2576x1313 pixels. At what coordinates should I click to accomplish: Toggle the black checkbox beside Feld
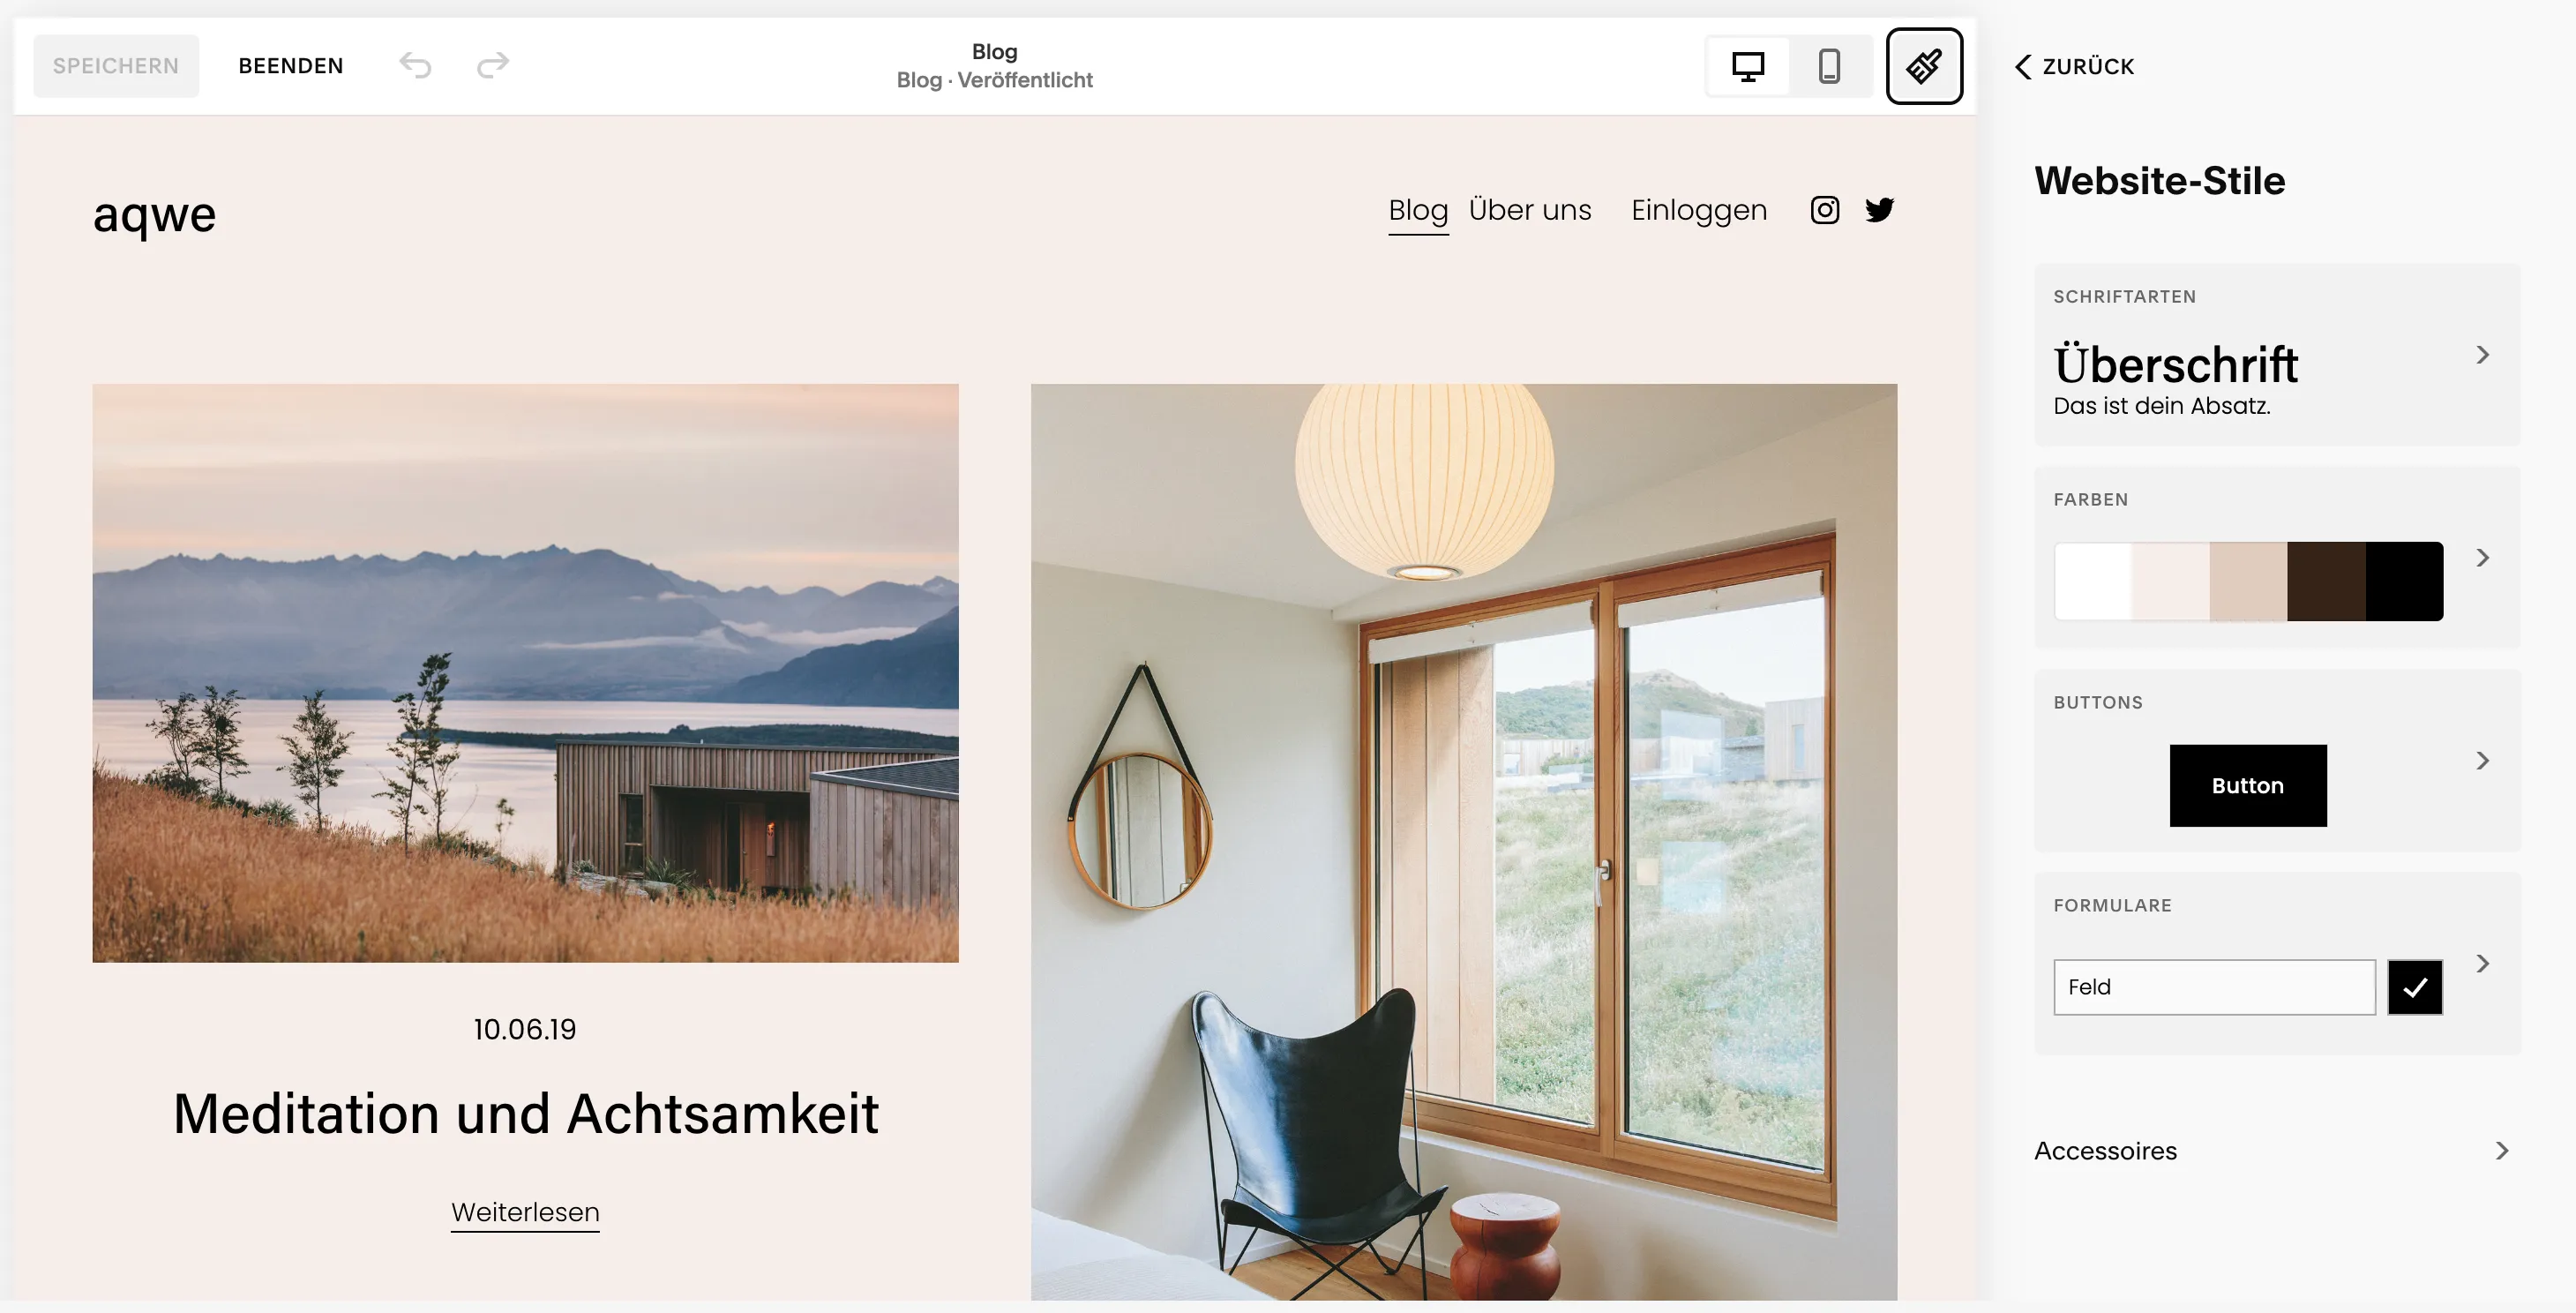coord(2415,987)
